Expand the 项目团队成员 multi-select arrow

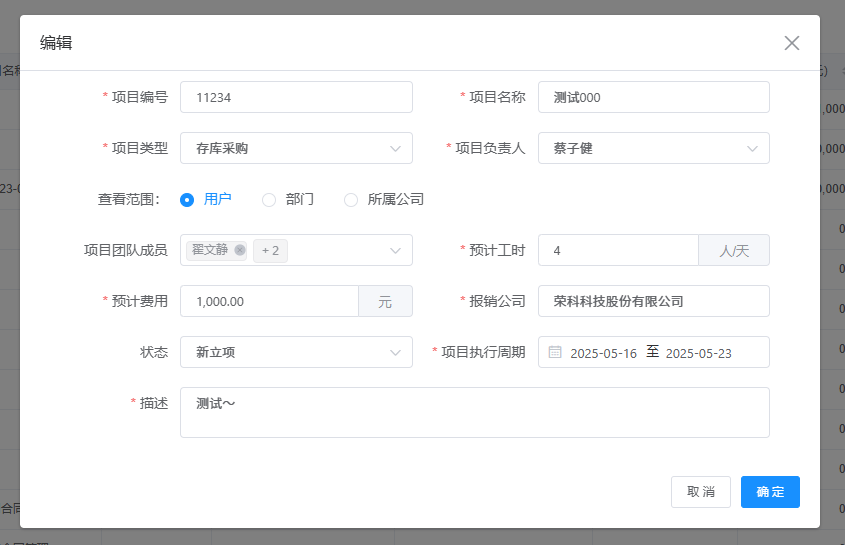395,250
